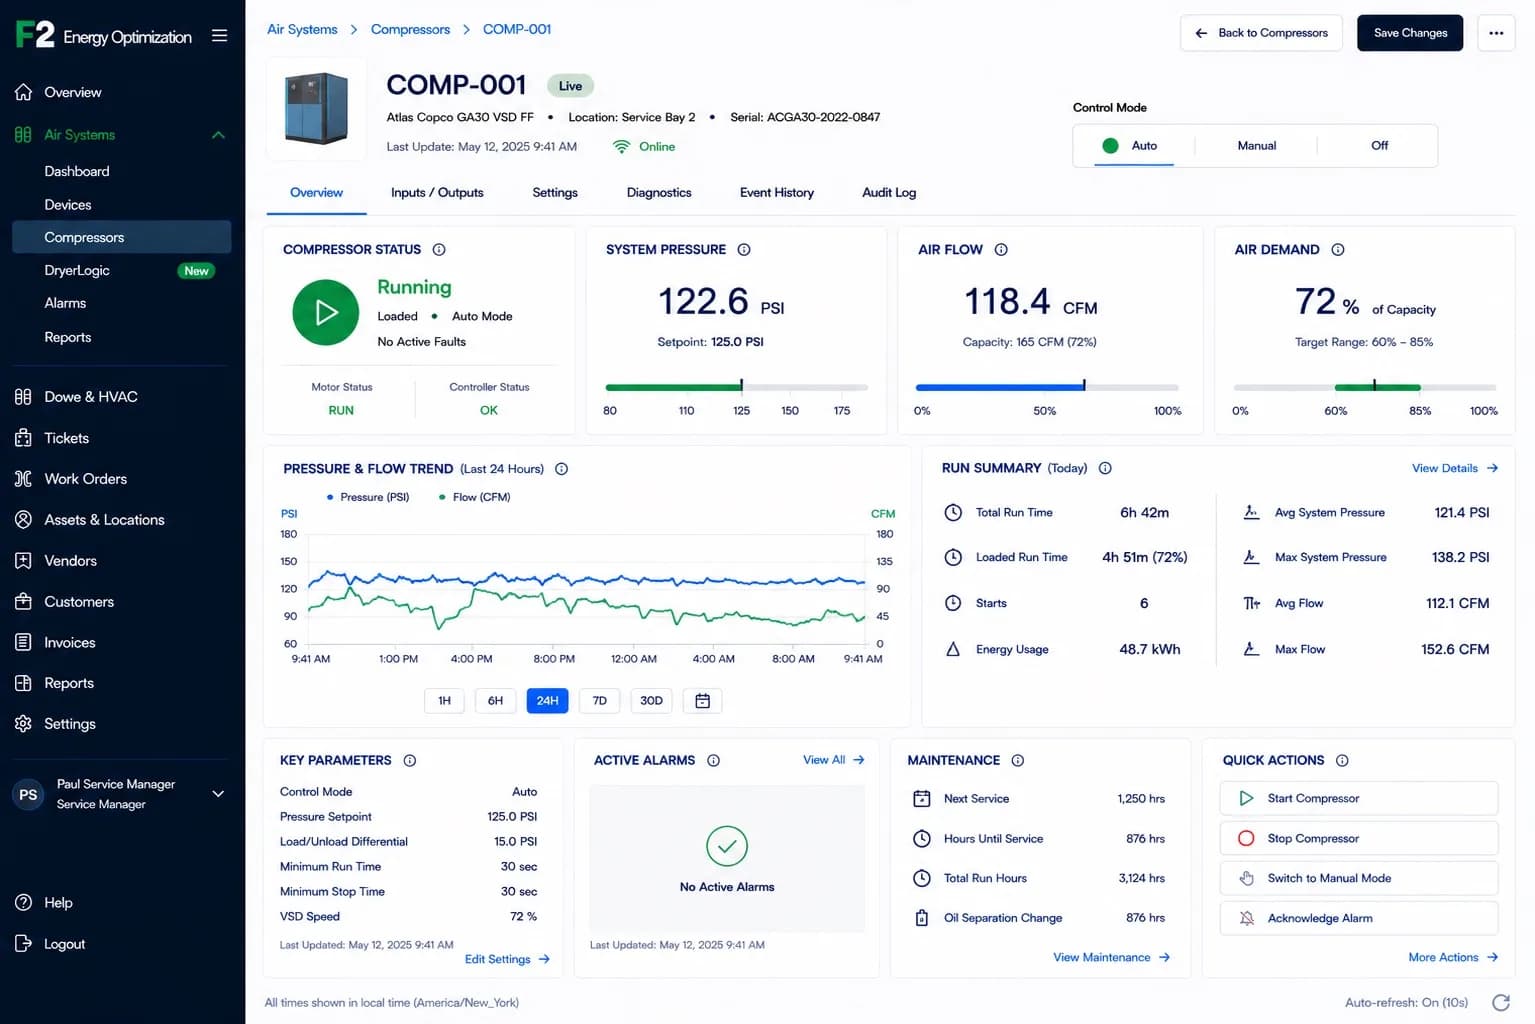Click info icon next to Compressor Status
Viewport: 1535px width, 1024px height.
click(x=439, y=250)
